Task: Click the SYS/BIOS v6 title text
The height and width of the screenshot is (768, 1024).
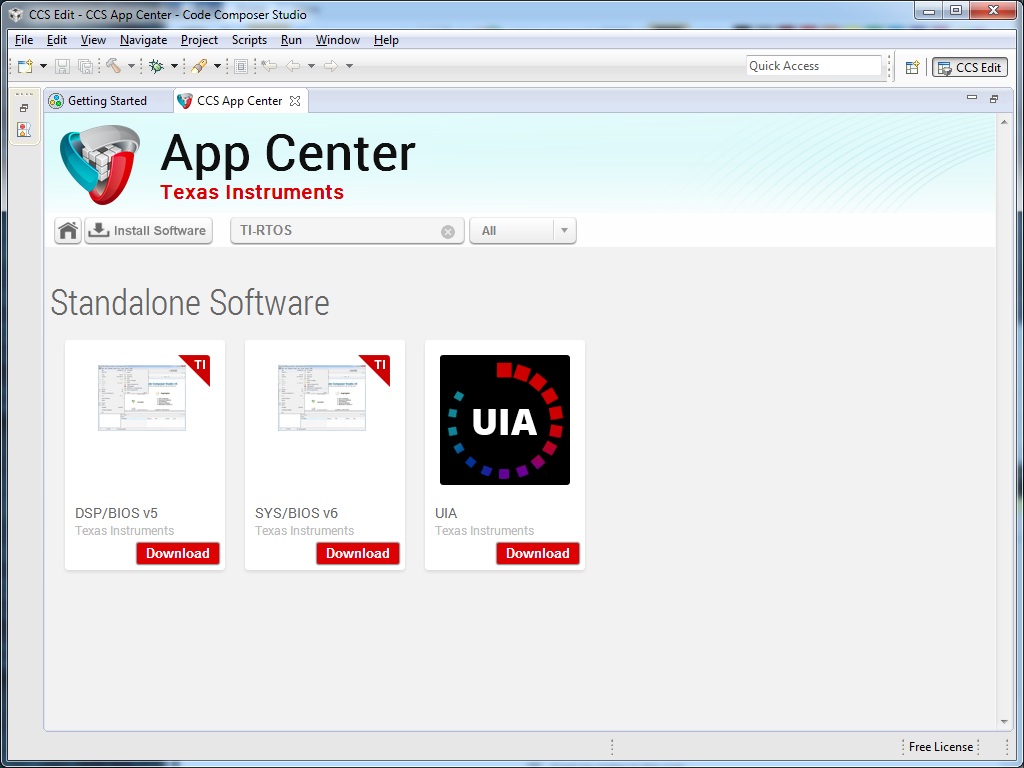Action: [x=296, y=513]
